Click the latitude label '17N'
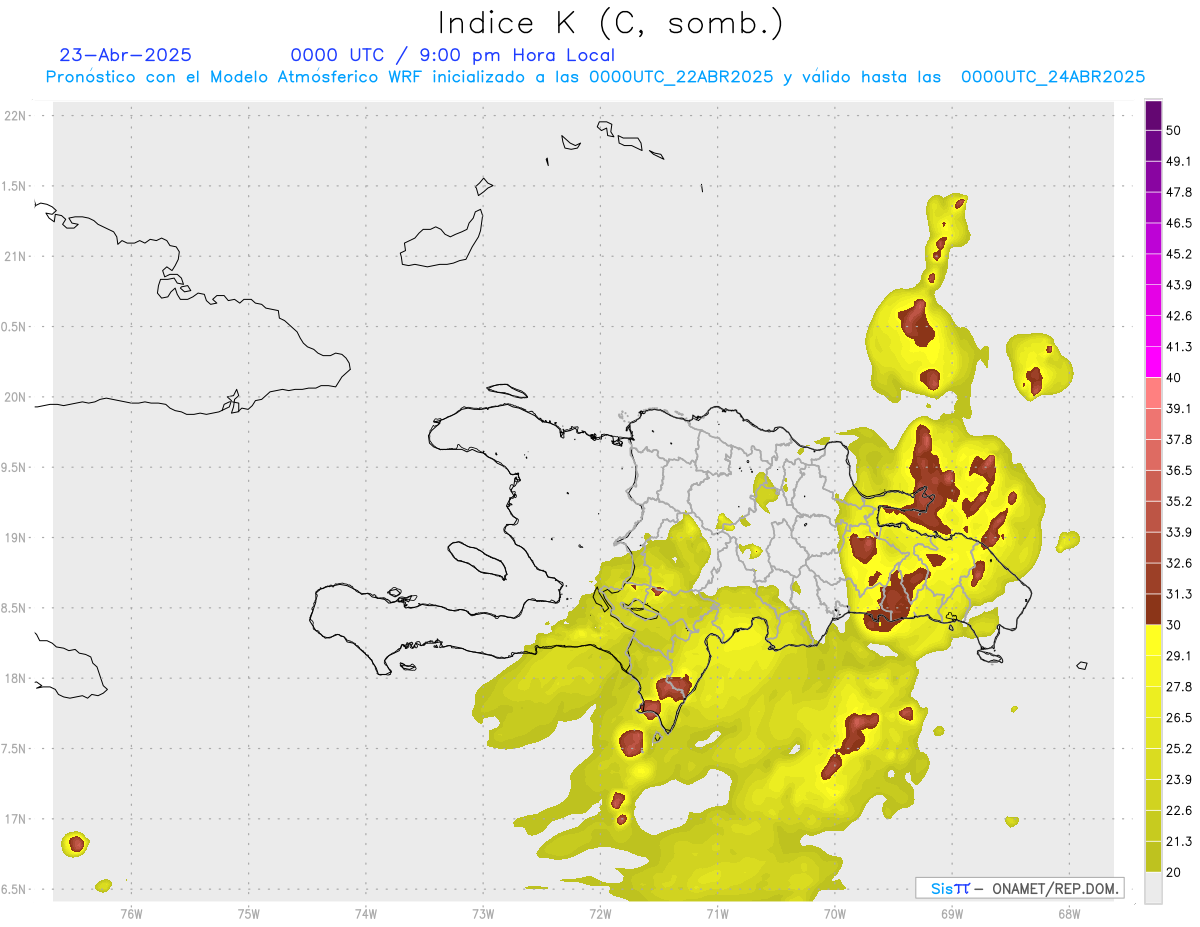Image resolution: width=1200 pixels, height=927 pixels. (16, 820)
